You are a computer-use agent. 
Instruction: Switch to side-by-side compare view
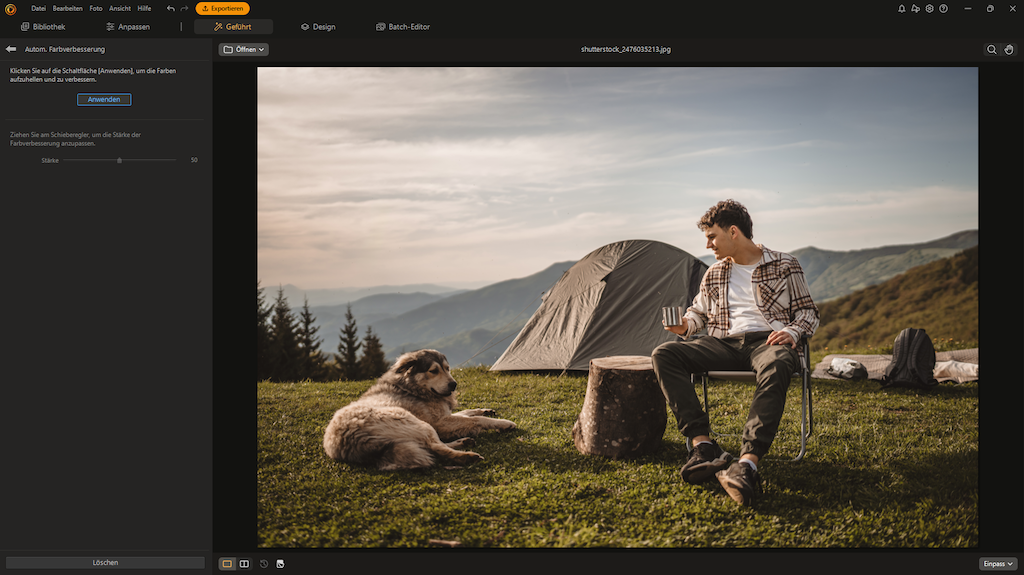244,564
